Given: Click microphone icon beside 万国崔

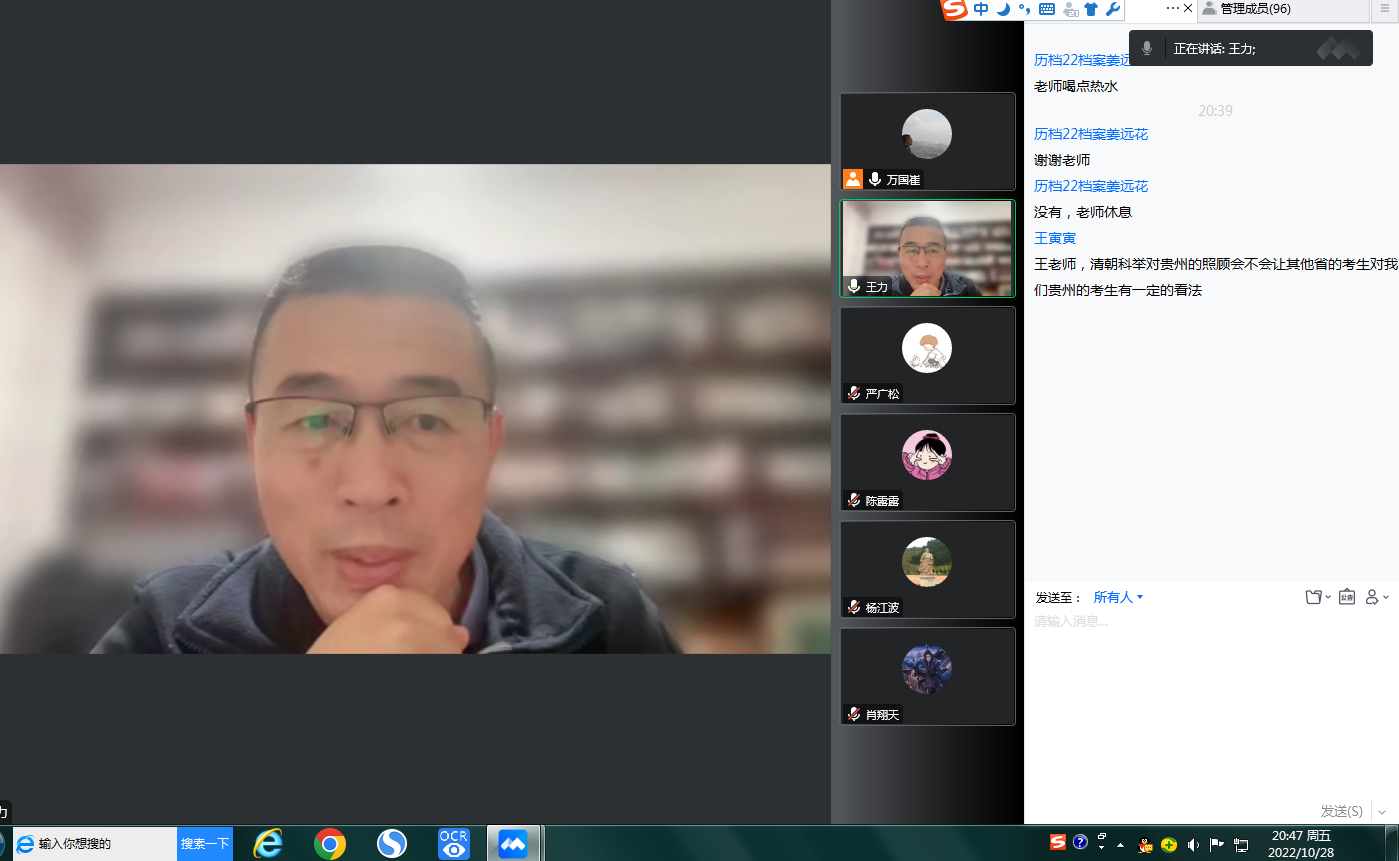Looking at the screenshot, I should (x=875, y=179).
